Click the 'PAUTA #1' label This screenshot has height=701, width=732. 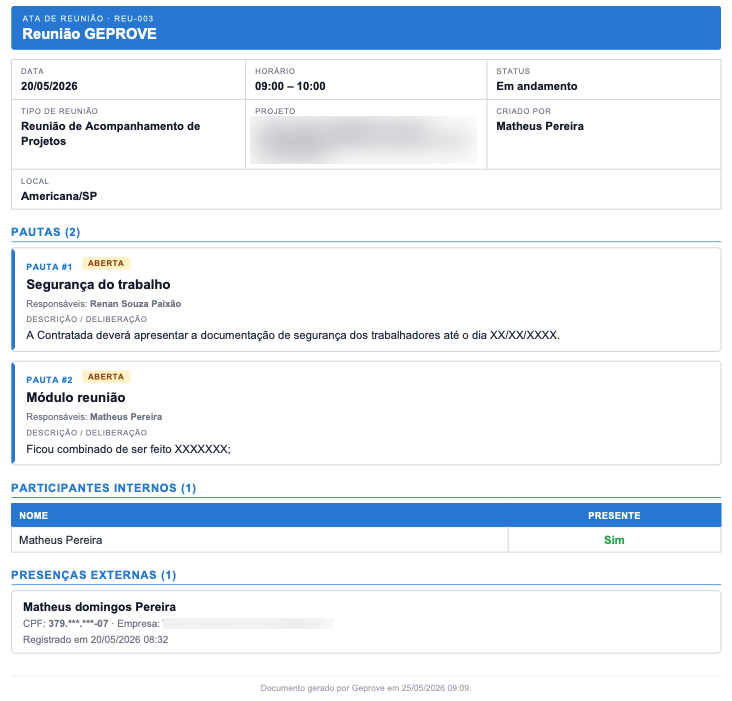click(49, 267)
